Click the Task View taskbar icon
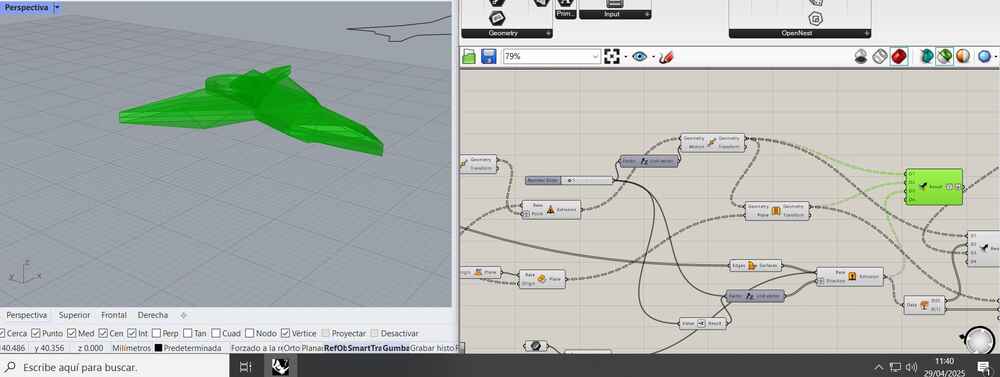The width and height of the screenshot is (1000, 377). tap(246, 366)
